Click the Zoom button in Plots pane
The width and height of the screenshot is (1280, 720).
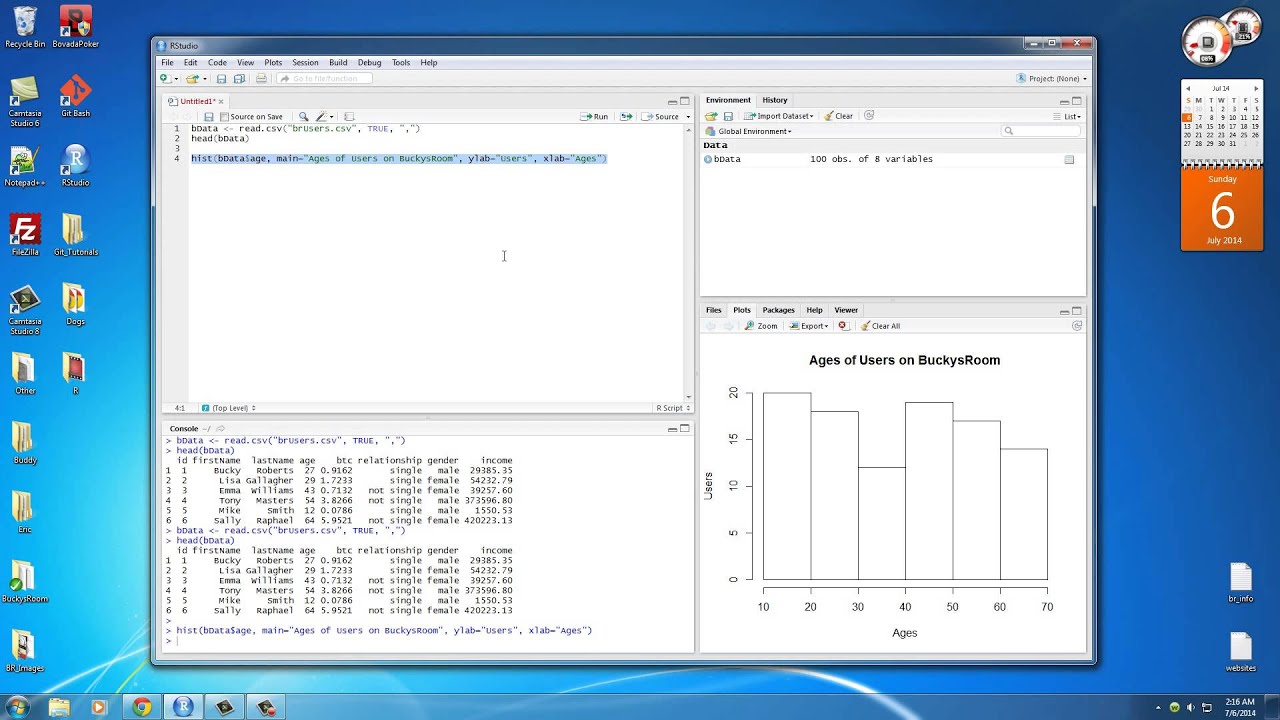point(761,326)
